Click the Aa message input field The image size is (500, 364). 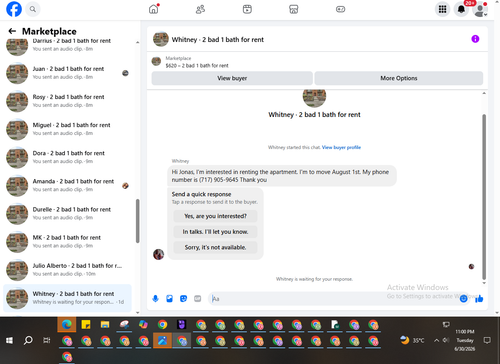pos(333,299)
